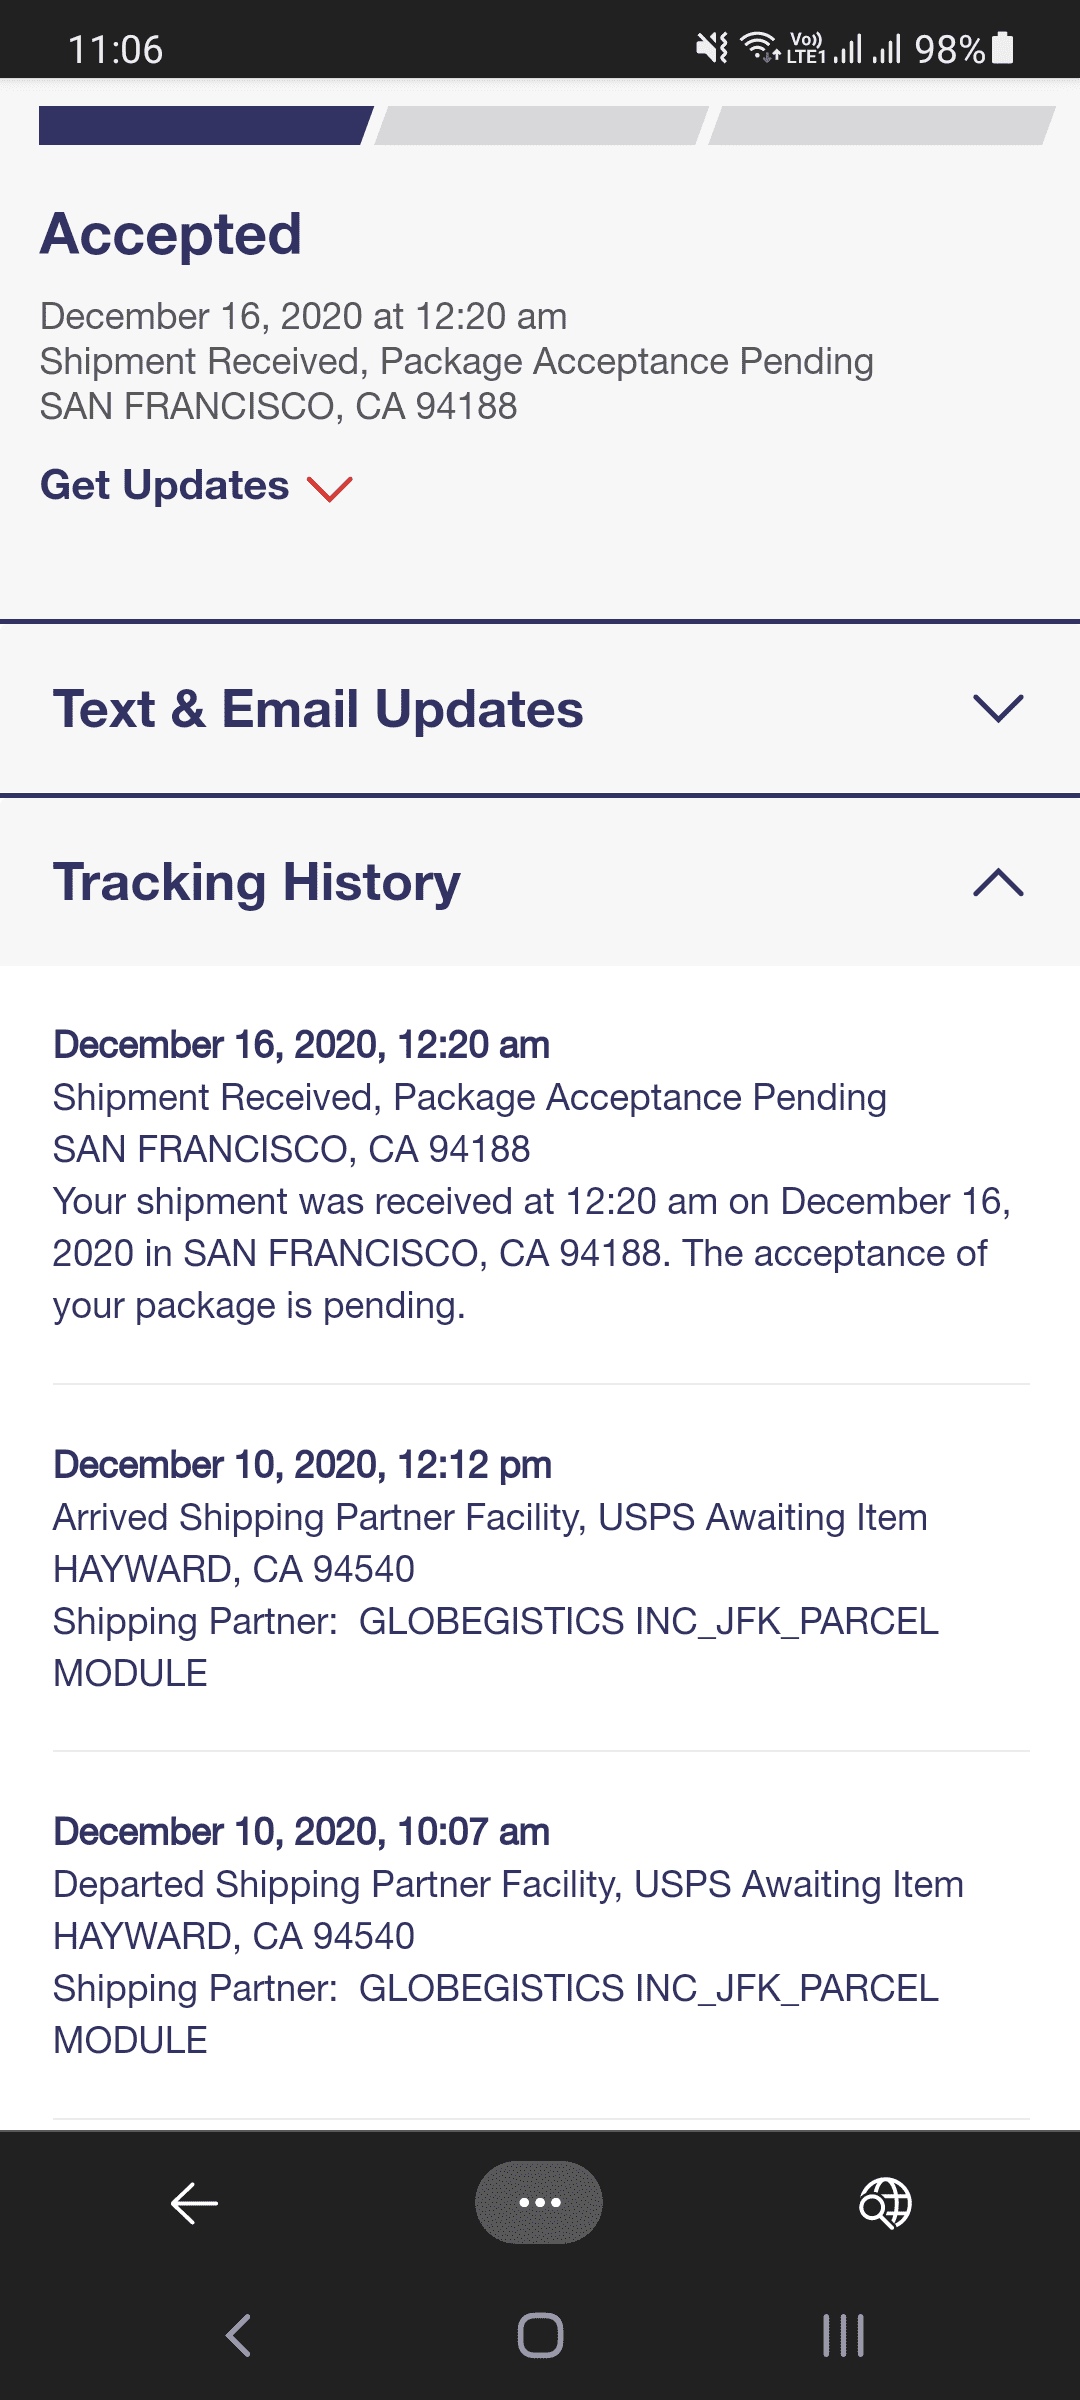Screen dimensions: 1080x2400
Task: Tap the Android home button
Action: (540, 2336)
